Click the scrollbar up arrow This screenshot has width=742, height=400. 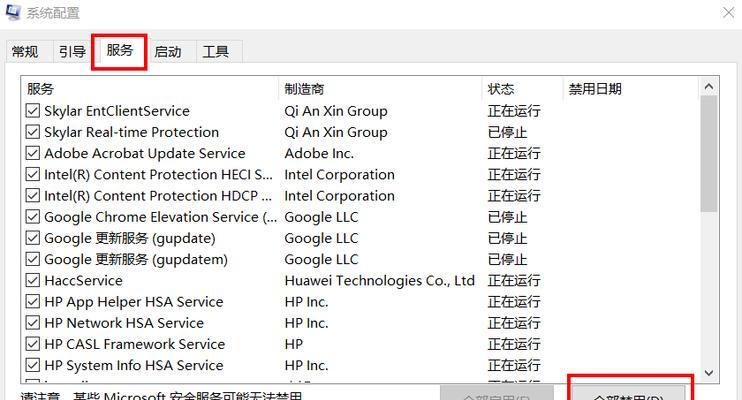click(x=708, y=87)
